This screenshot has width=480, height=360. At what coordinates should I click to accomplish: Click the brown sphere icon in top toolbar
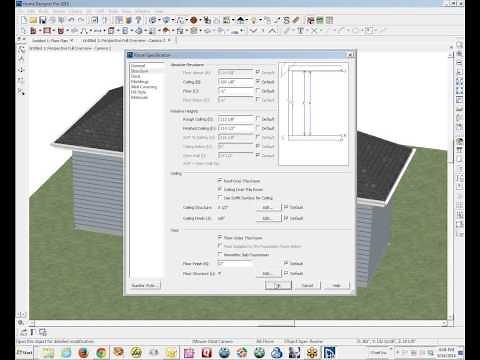tap(194, 20)
